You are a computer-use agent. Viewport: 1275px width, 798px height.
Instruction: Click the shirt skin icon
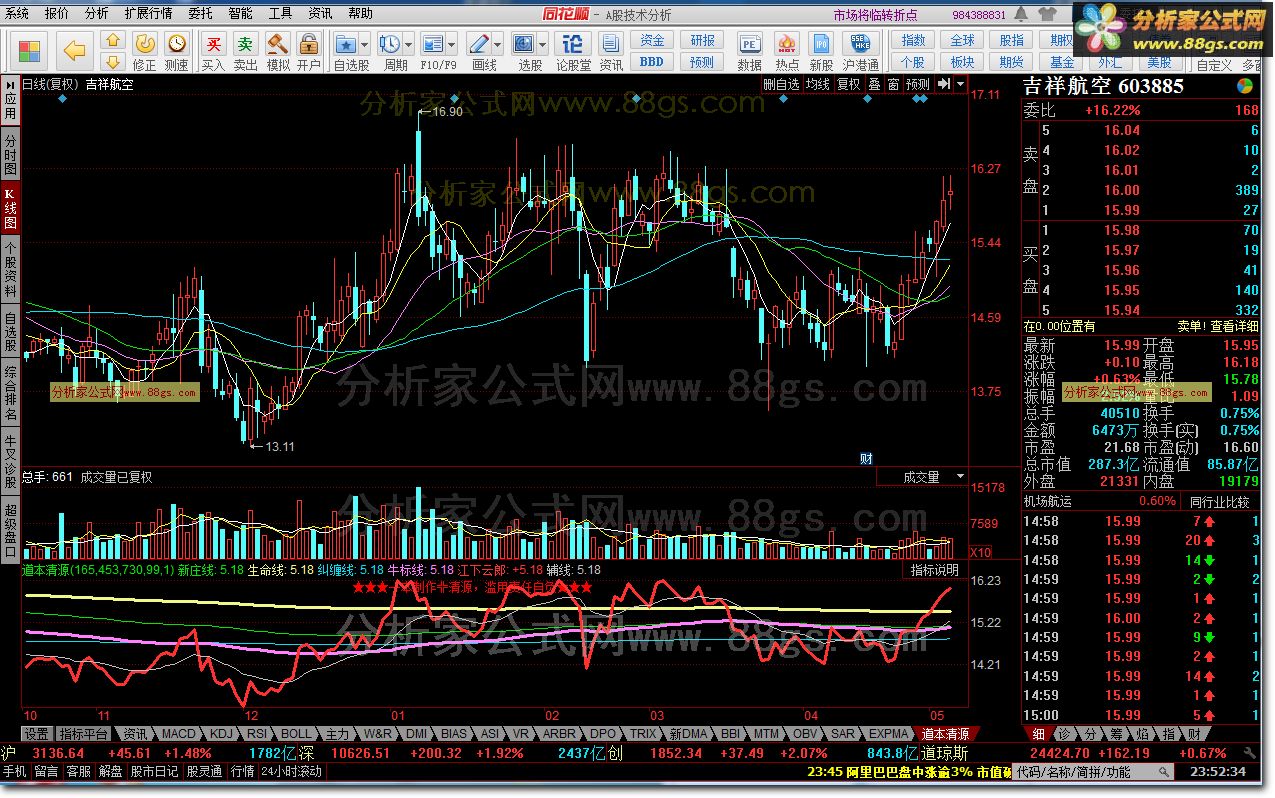[x=1049, y=14]
